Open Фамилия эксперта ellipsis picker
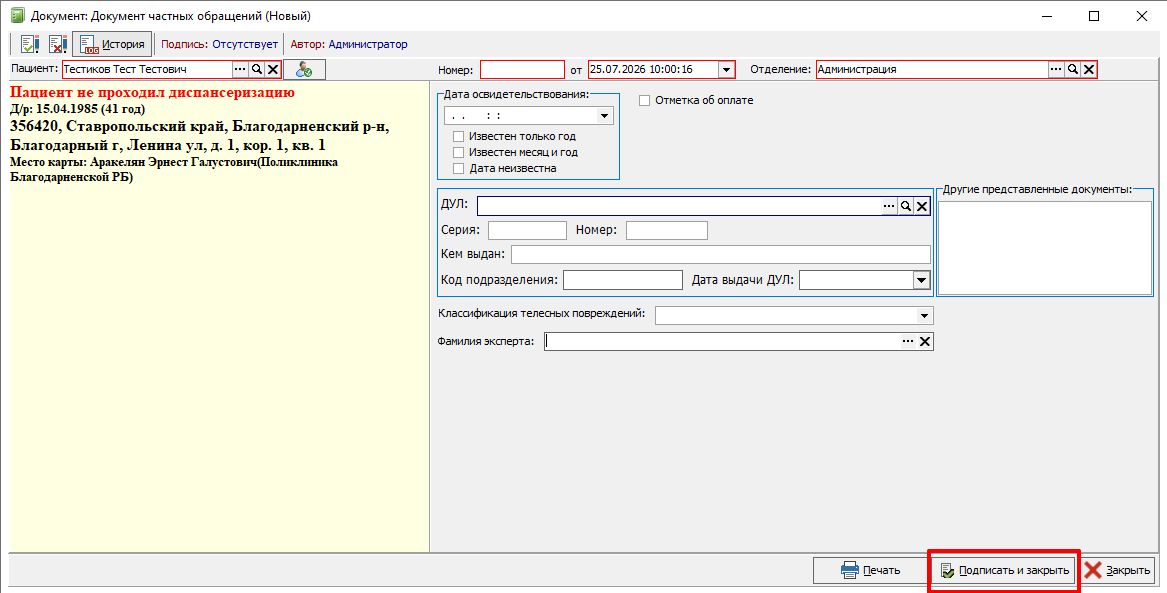This screenshot has width=1167, height=593. (908, 342)
